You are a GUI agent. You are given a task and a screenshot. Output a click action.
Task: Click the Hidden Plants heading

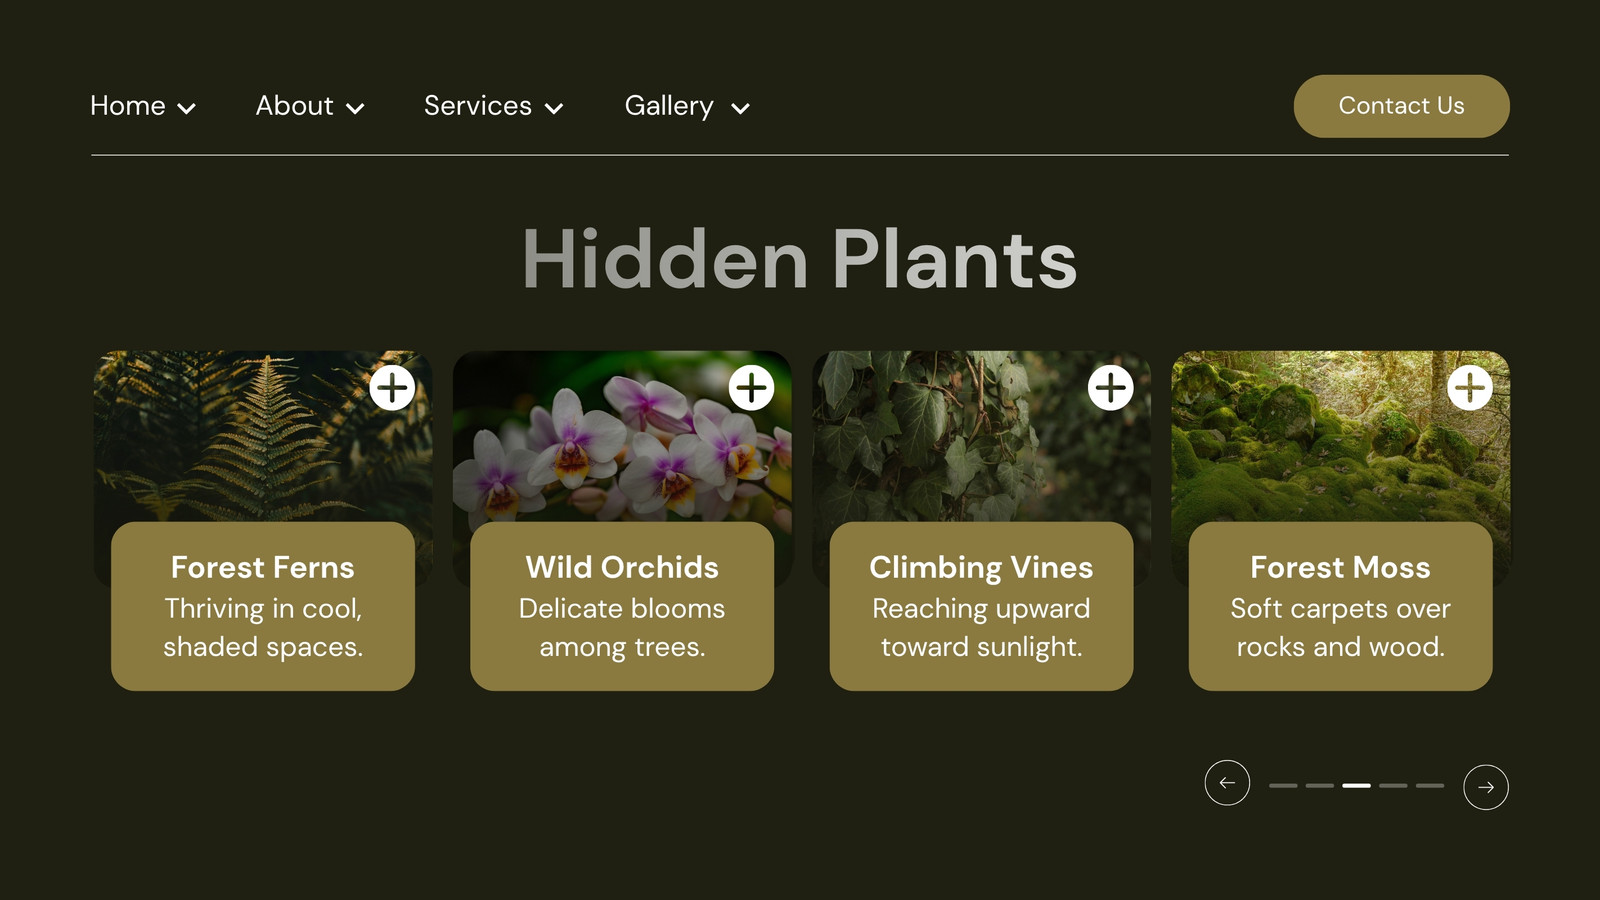coord(800,260)
